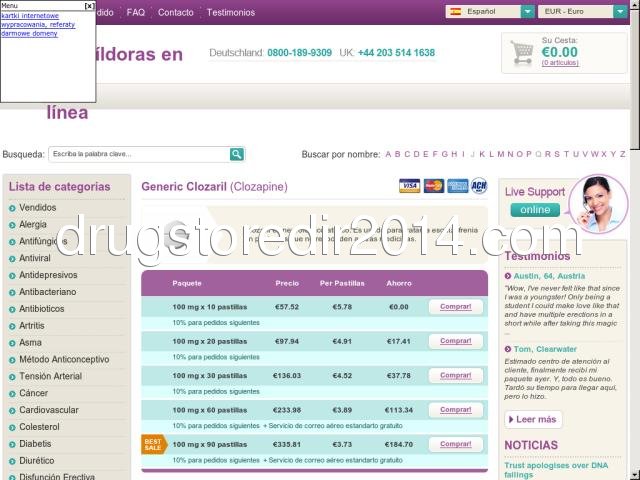The height and width of the screenshot is (480, 640).
Task: Click the Spanish flag icon
Action: [456, 11]
